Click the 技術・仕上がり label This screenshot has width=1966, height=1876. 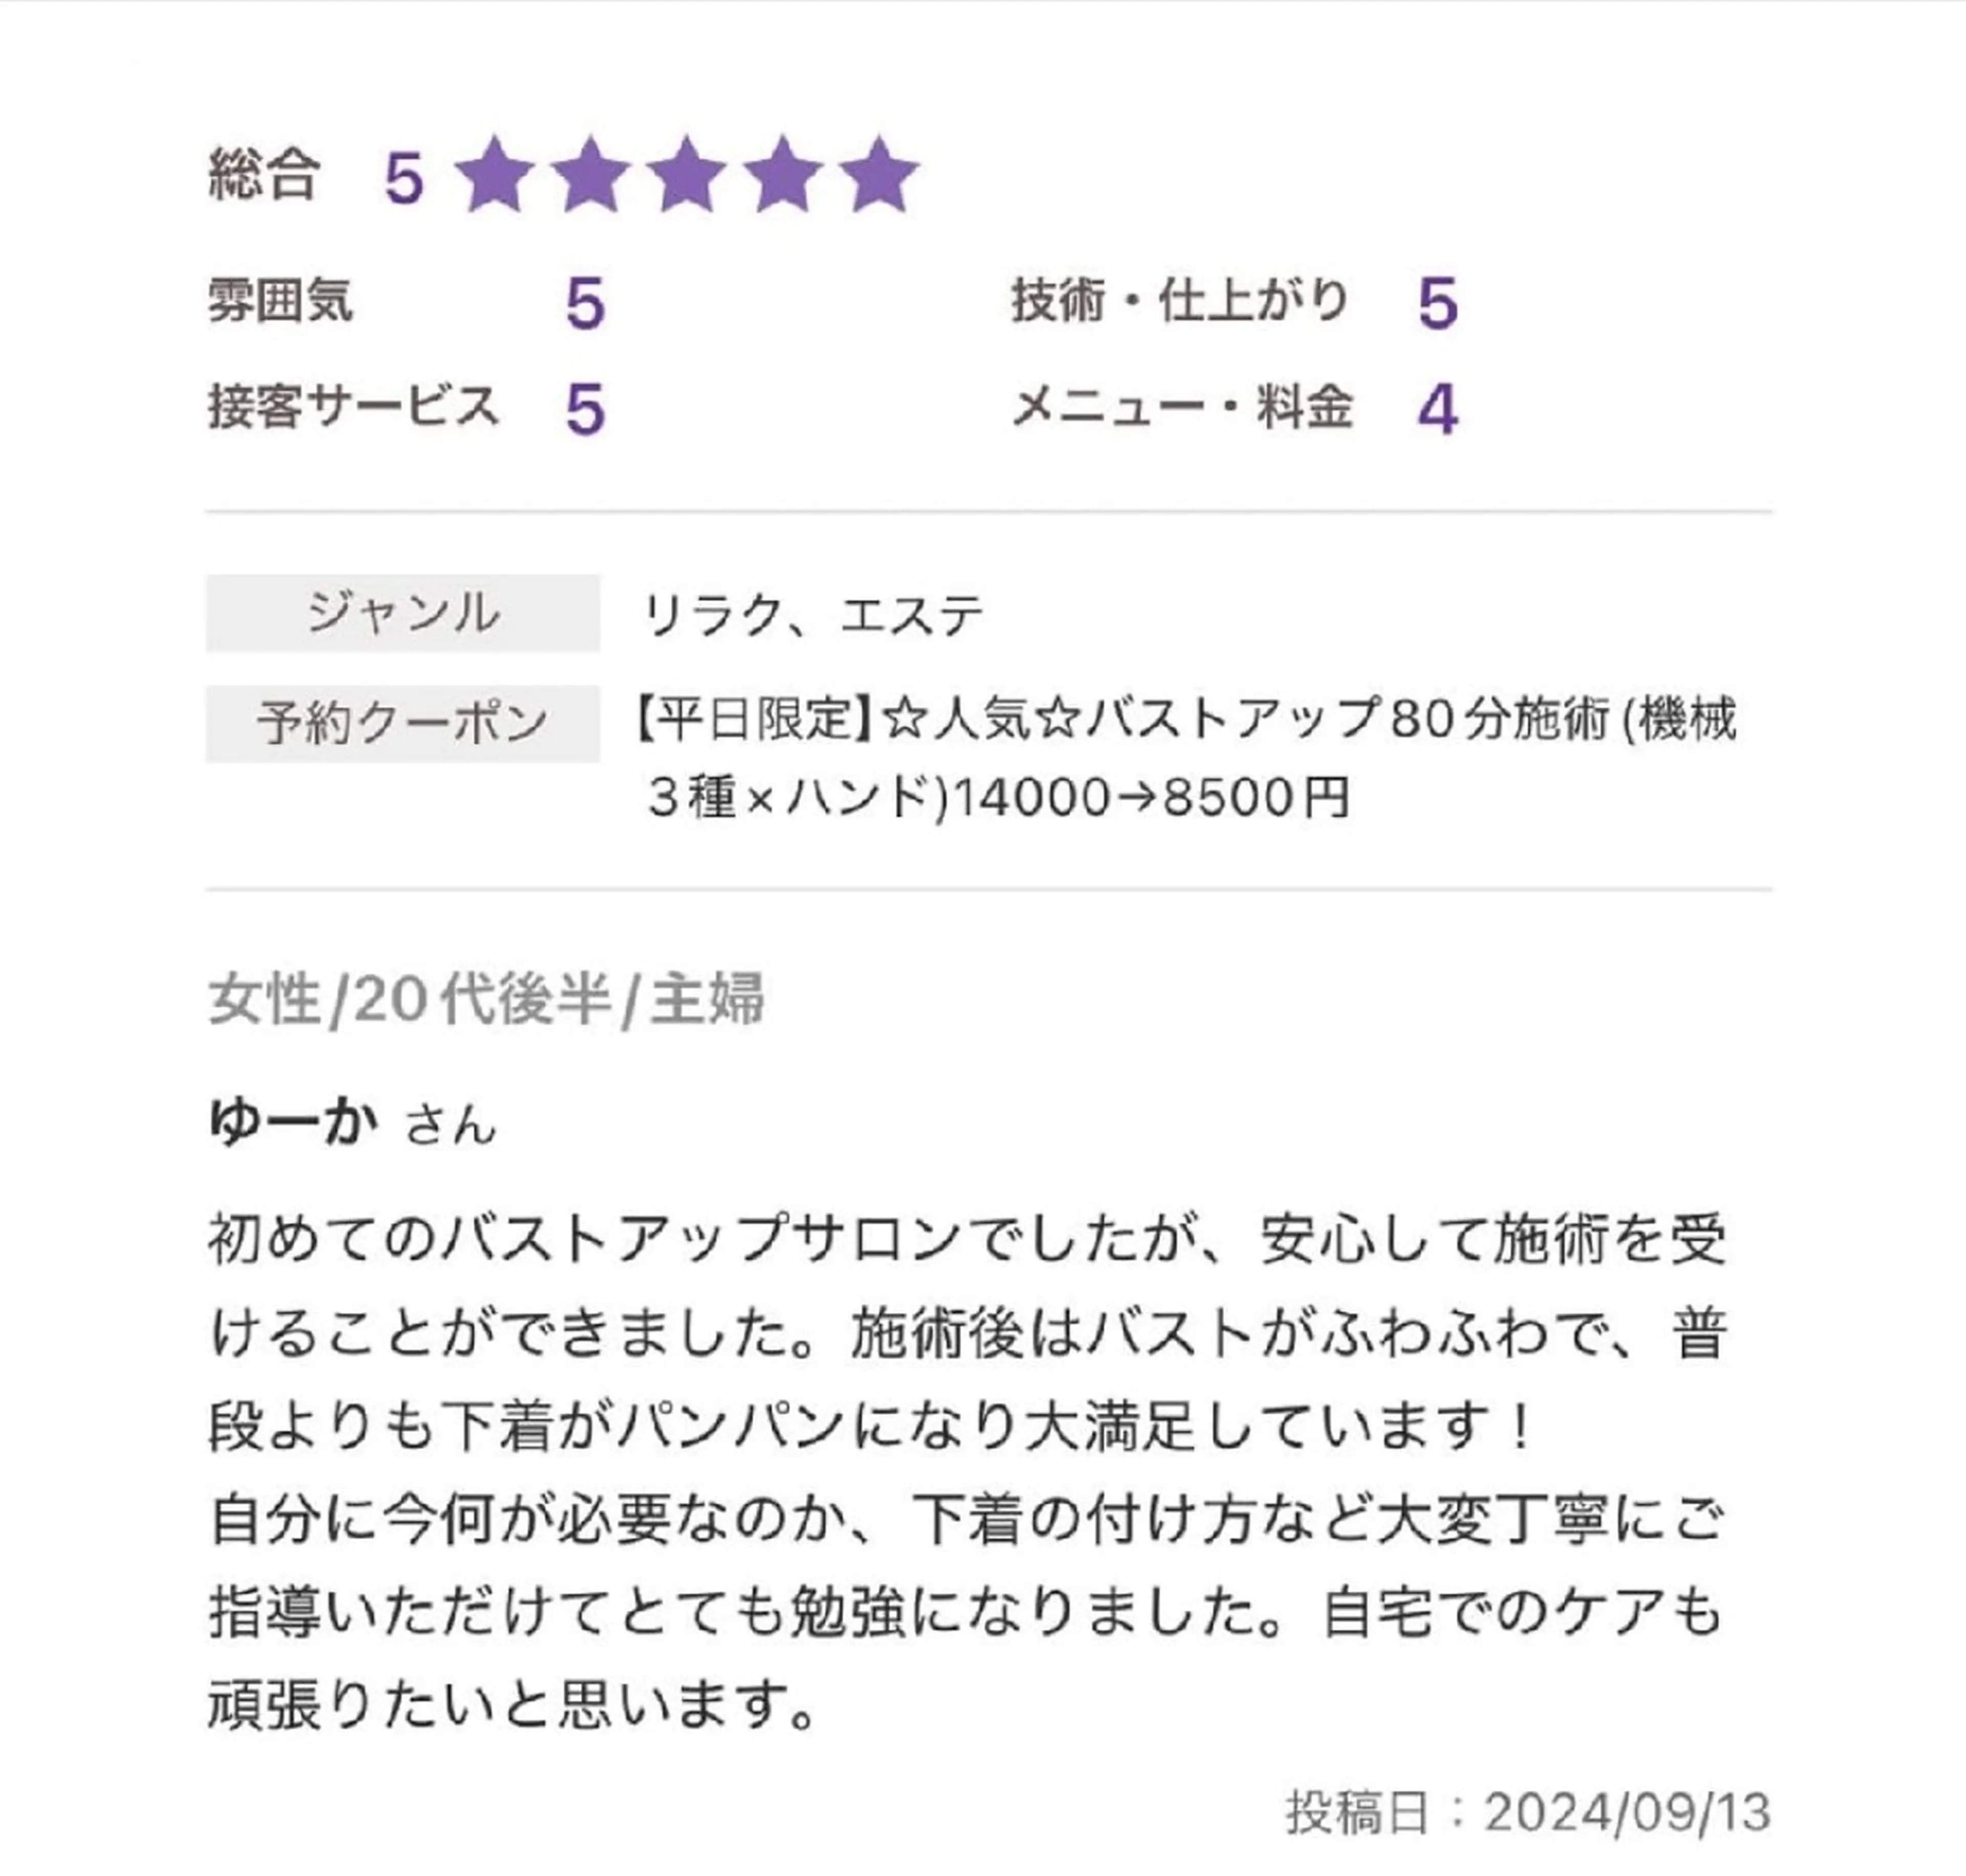click(1180, 300)
